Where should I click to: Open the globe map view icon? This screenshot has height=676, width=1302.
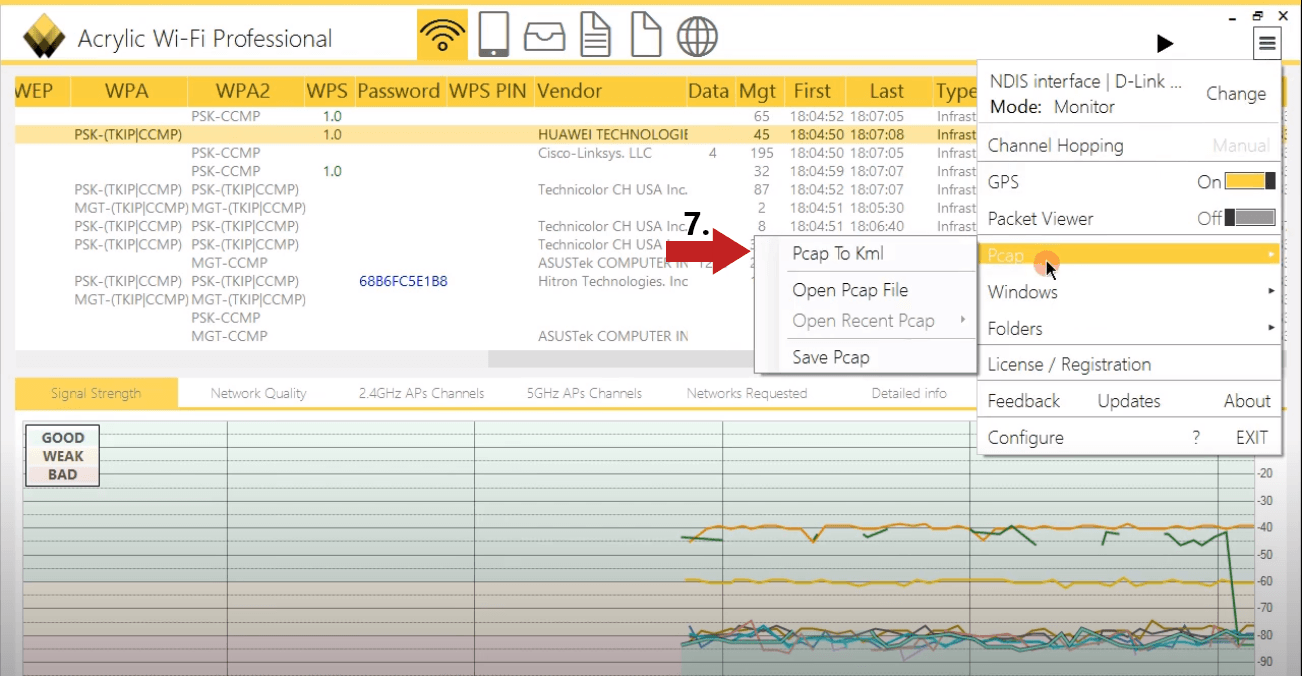click(697, 37)
